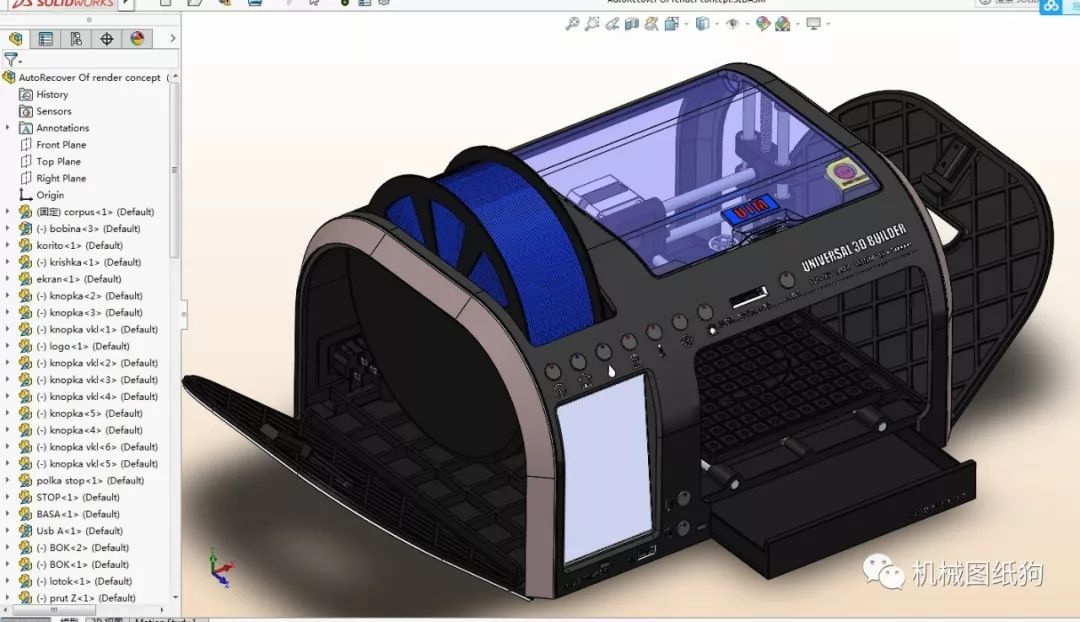Expand the ekran<1> component node

8,279
